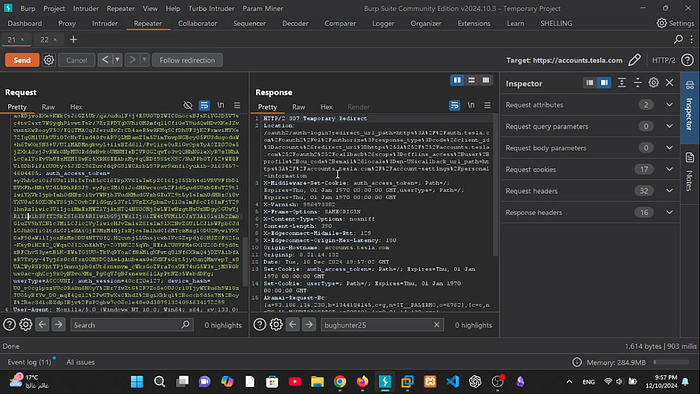700x394 pixels.
Task: Toggle request hide-non-printable eye icon
Action: [x=188, y=105]
